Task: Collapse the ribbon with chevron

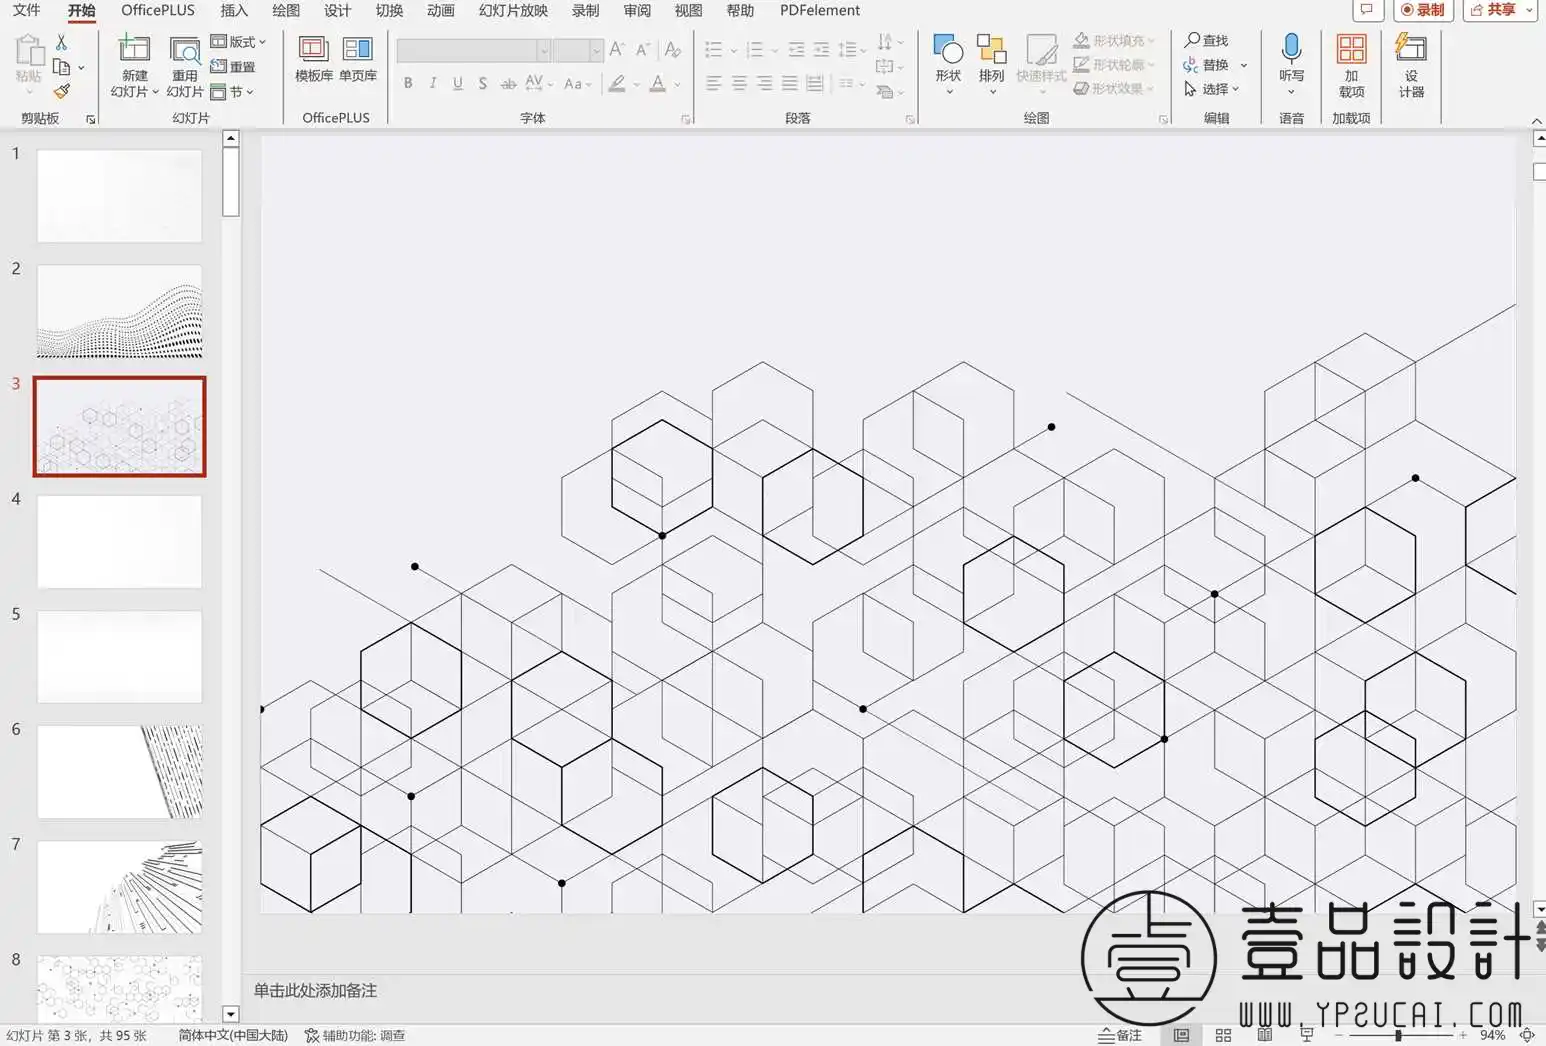Action: 1537,122
